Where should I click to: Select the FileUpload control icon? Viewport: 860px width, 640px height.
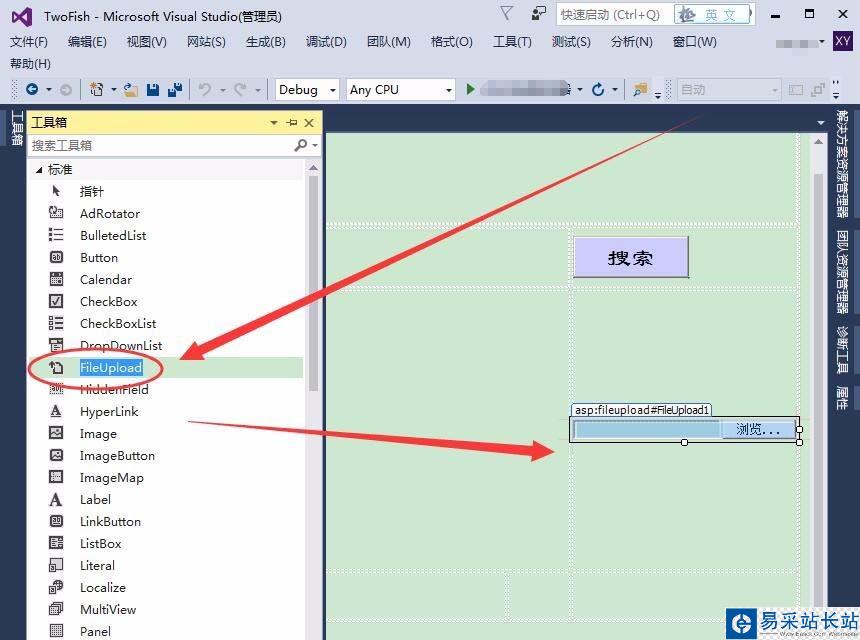[x=56, y=367]
